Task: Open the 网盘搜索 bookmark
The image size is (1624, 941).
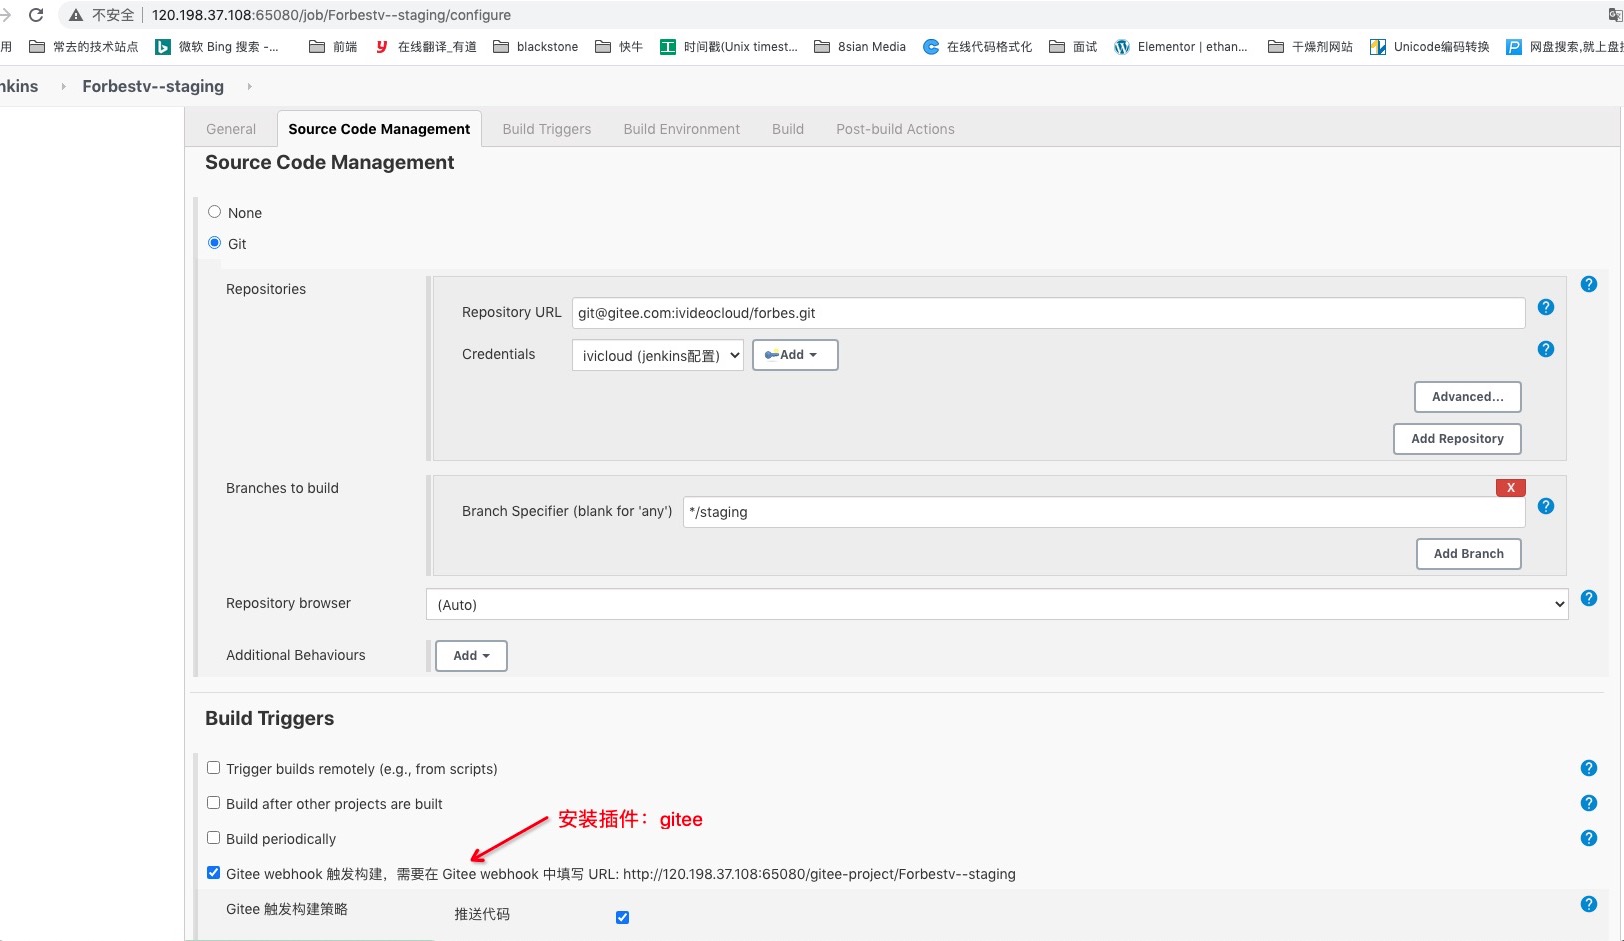Action: [1564, 47]
